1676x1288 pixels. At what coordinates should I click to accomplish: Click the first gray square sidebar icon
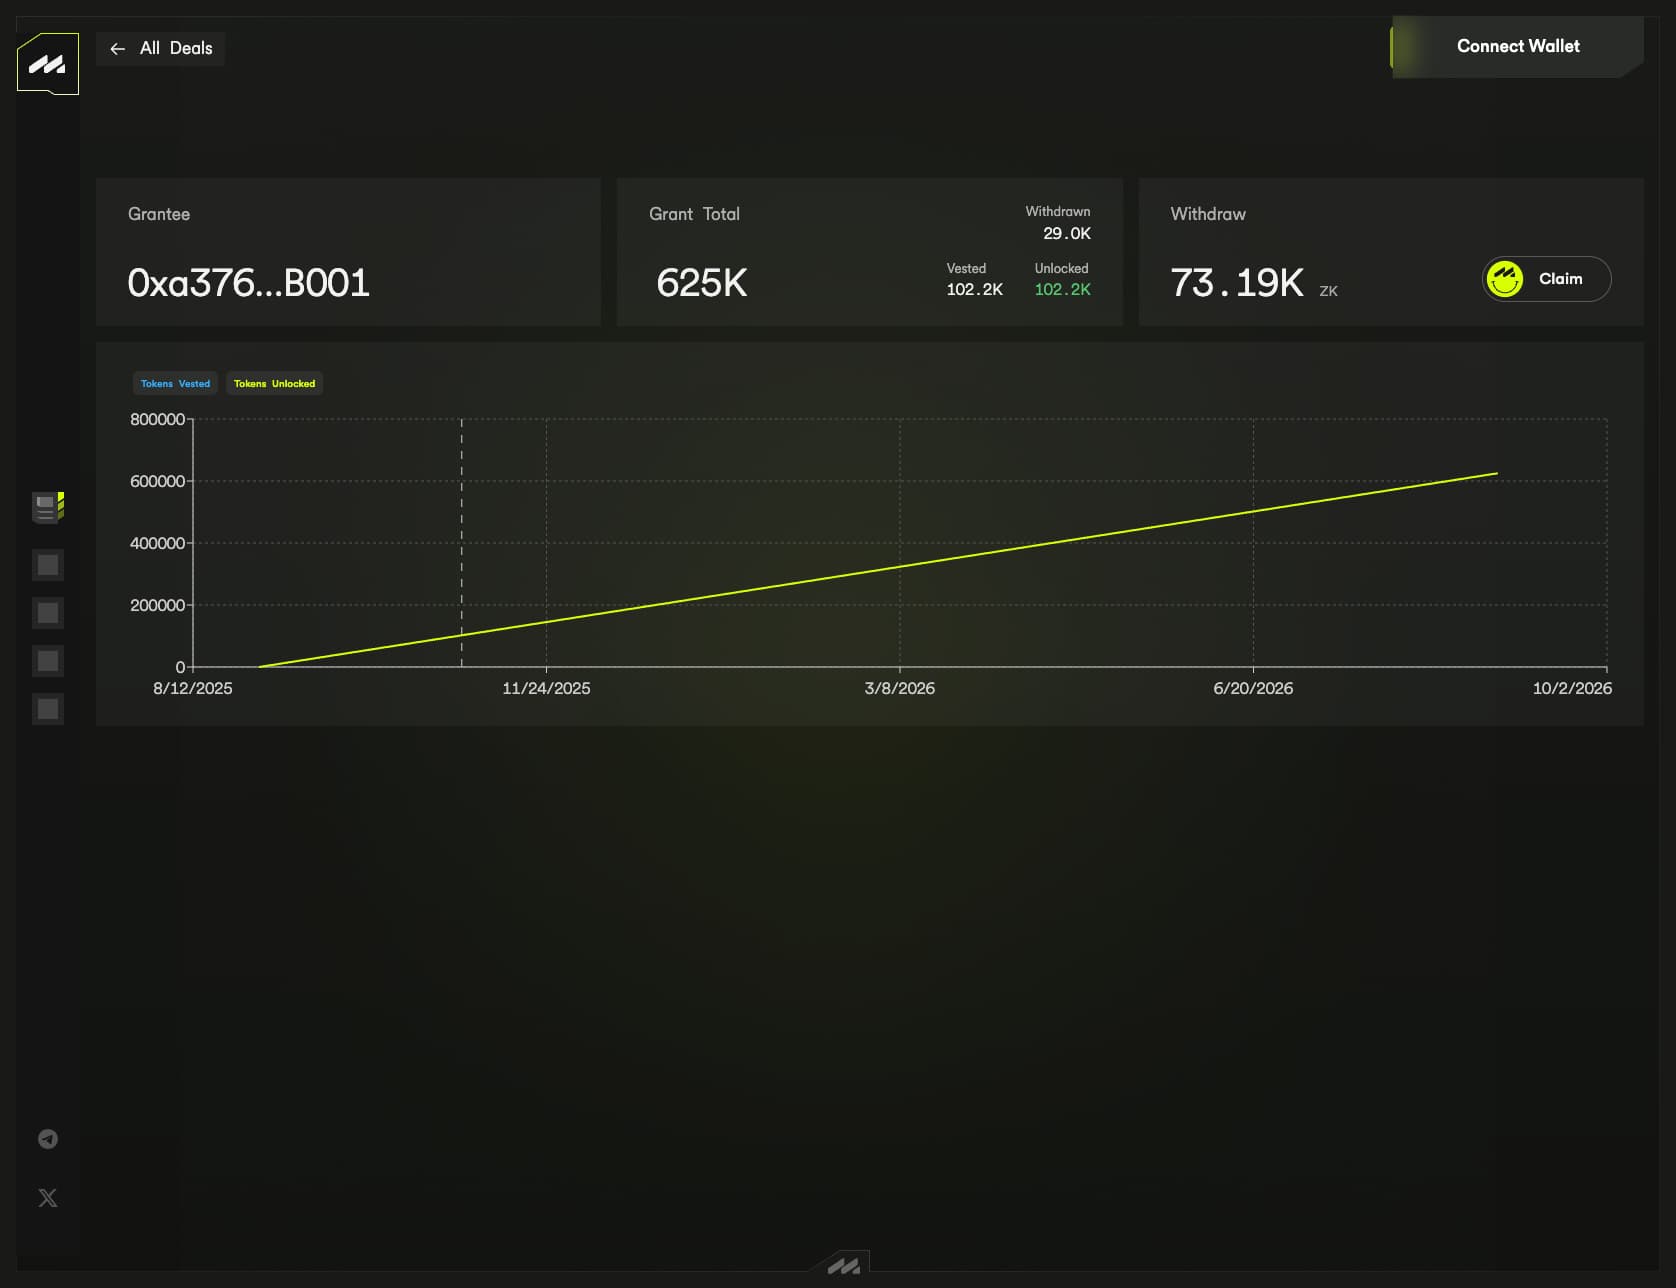tap(47, 565)
